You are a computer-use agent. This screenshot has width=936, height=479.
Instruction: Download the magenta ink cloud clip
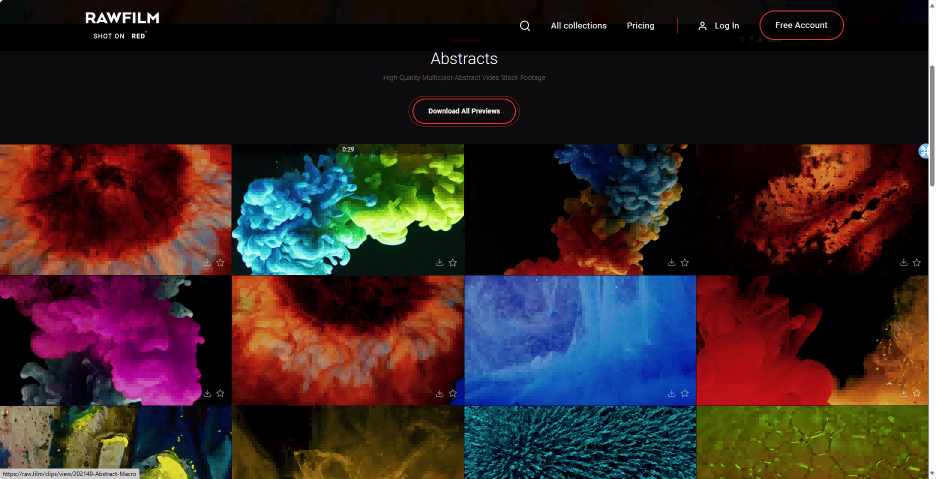[x=207, y=393]
